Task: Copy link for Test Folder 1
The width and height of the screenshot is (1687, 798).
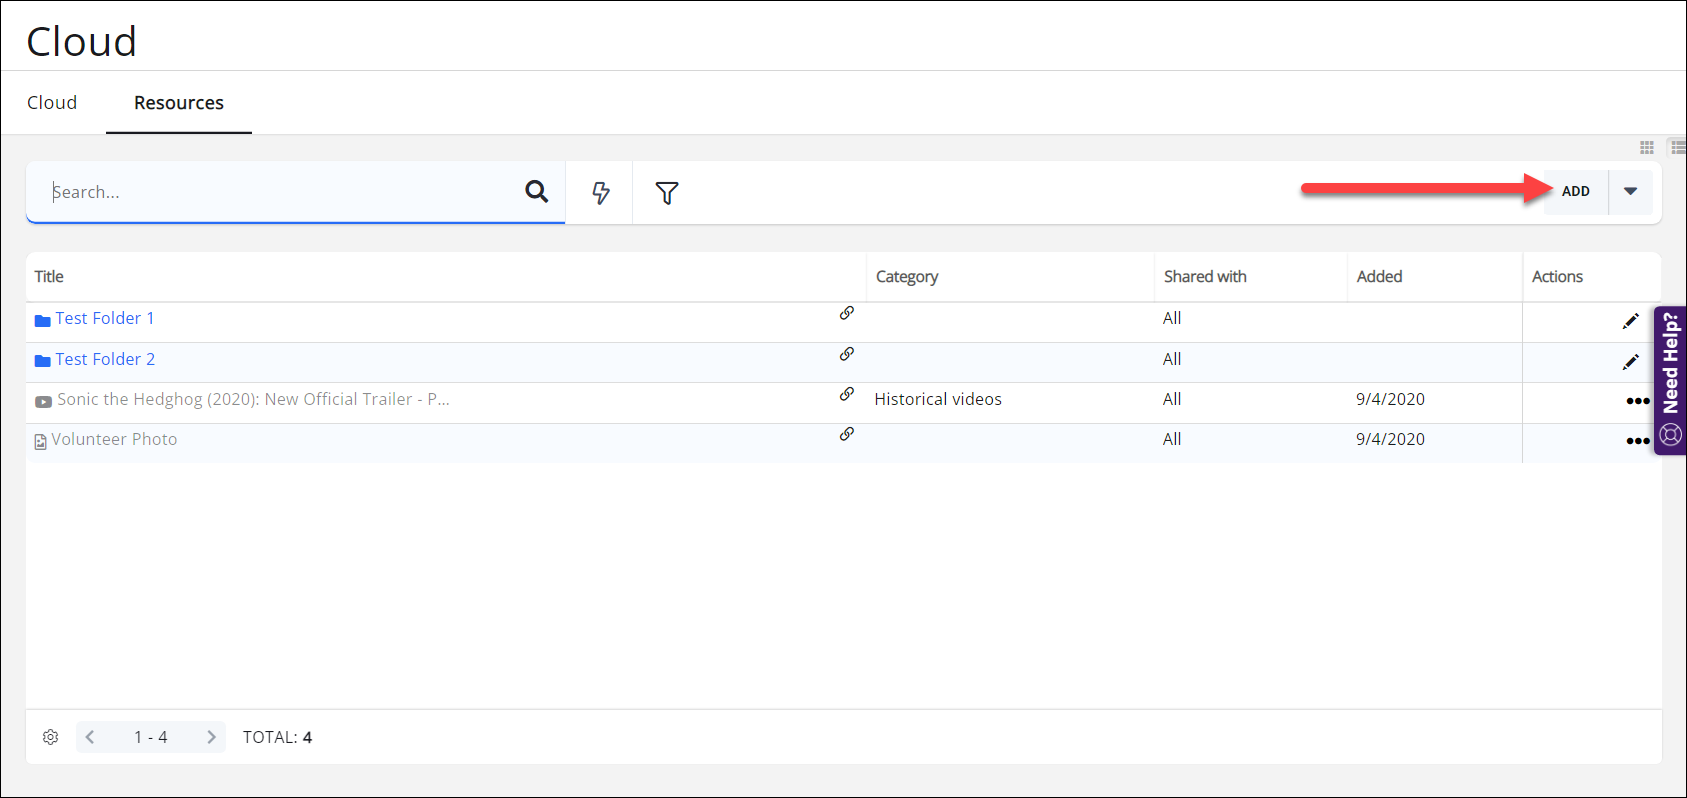Action: click(x=847, y=313)
